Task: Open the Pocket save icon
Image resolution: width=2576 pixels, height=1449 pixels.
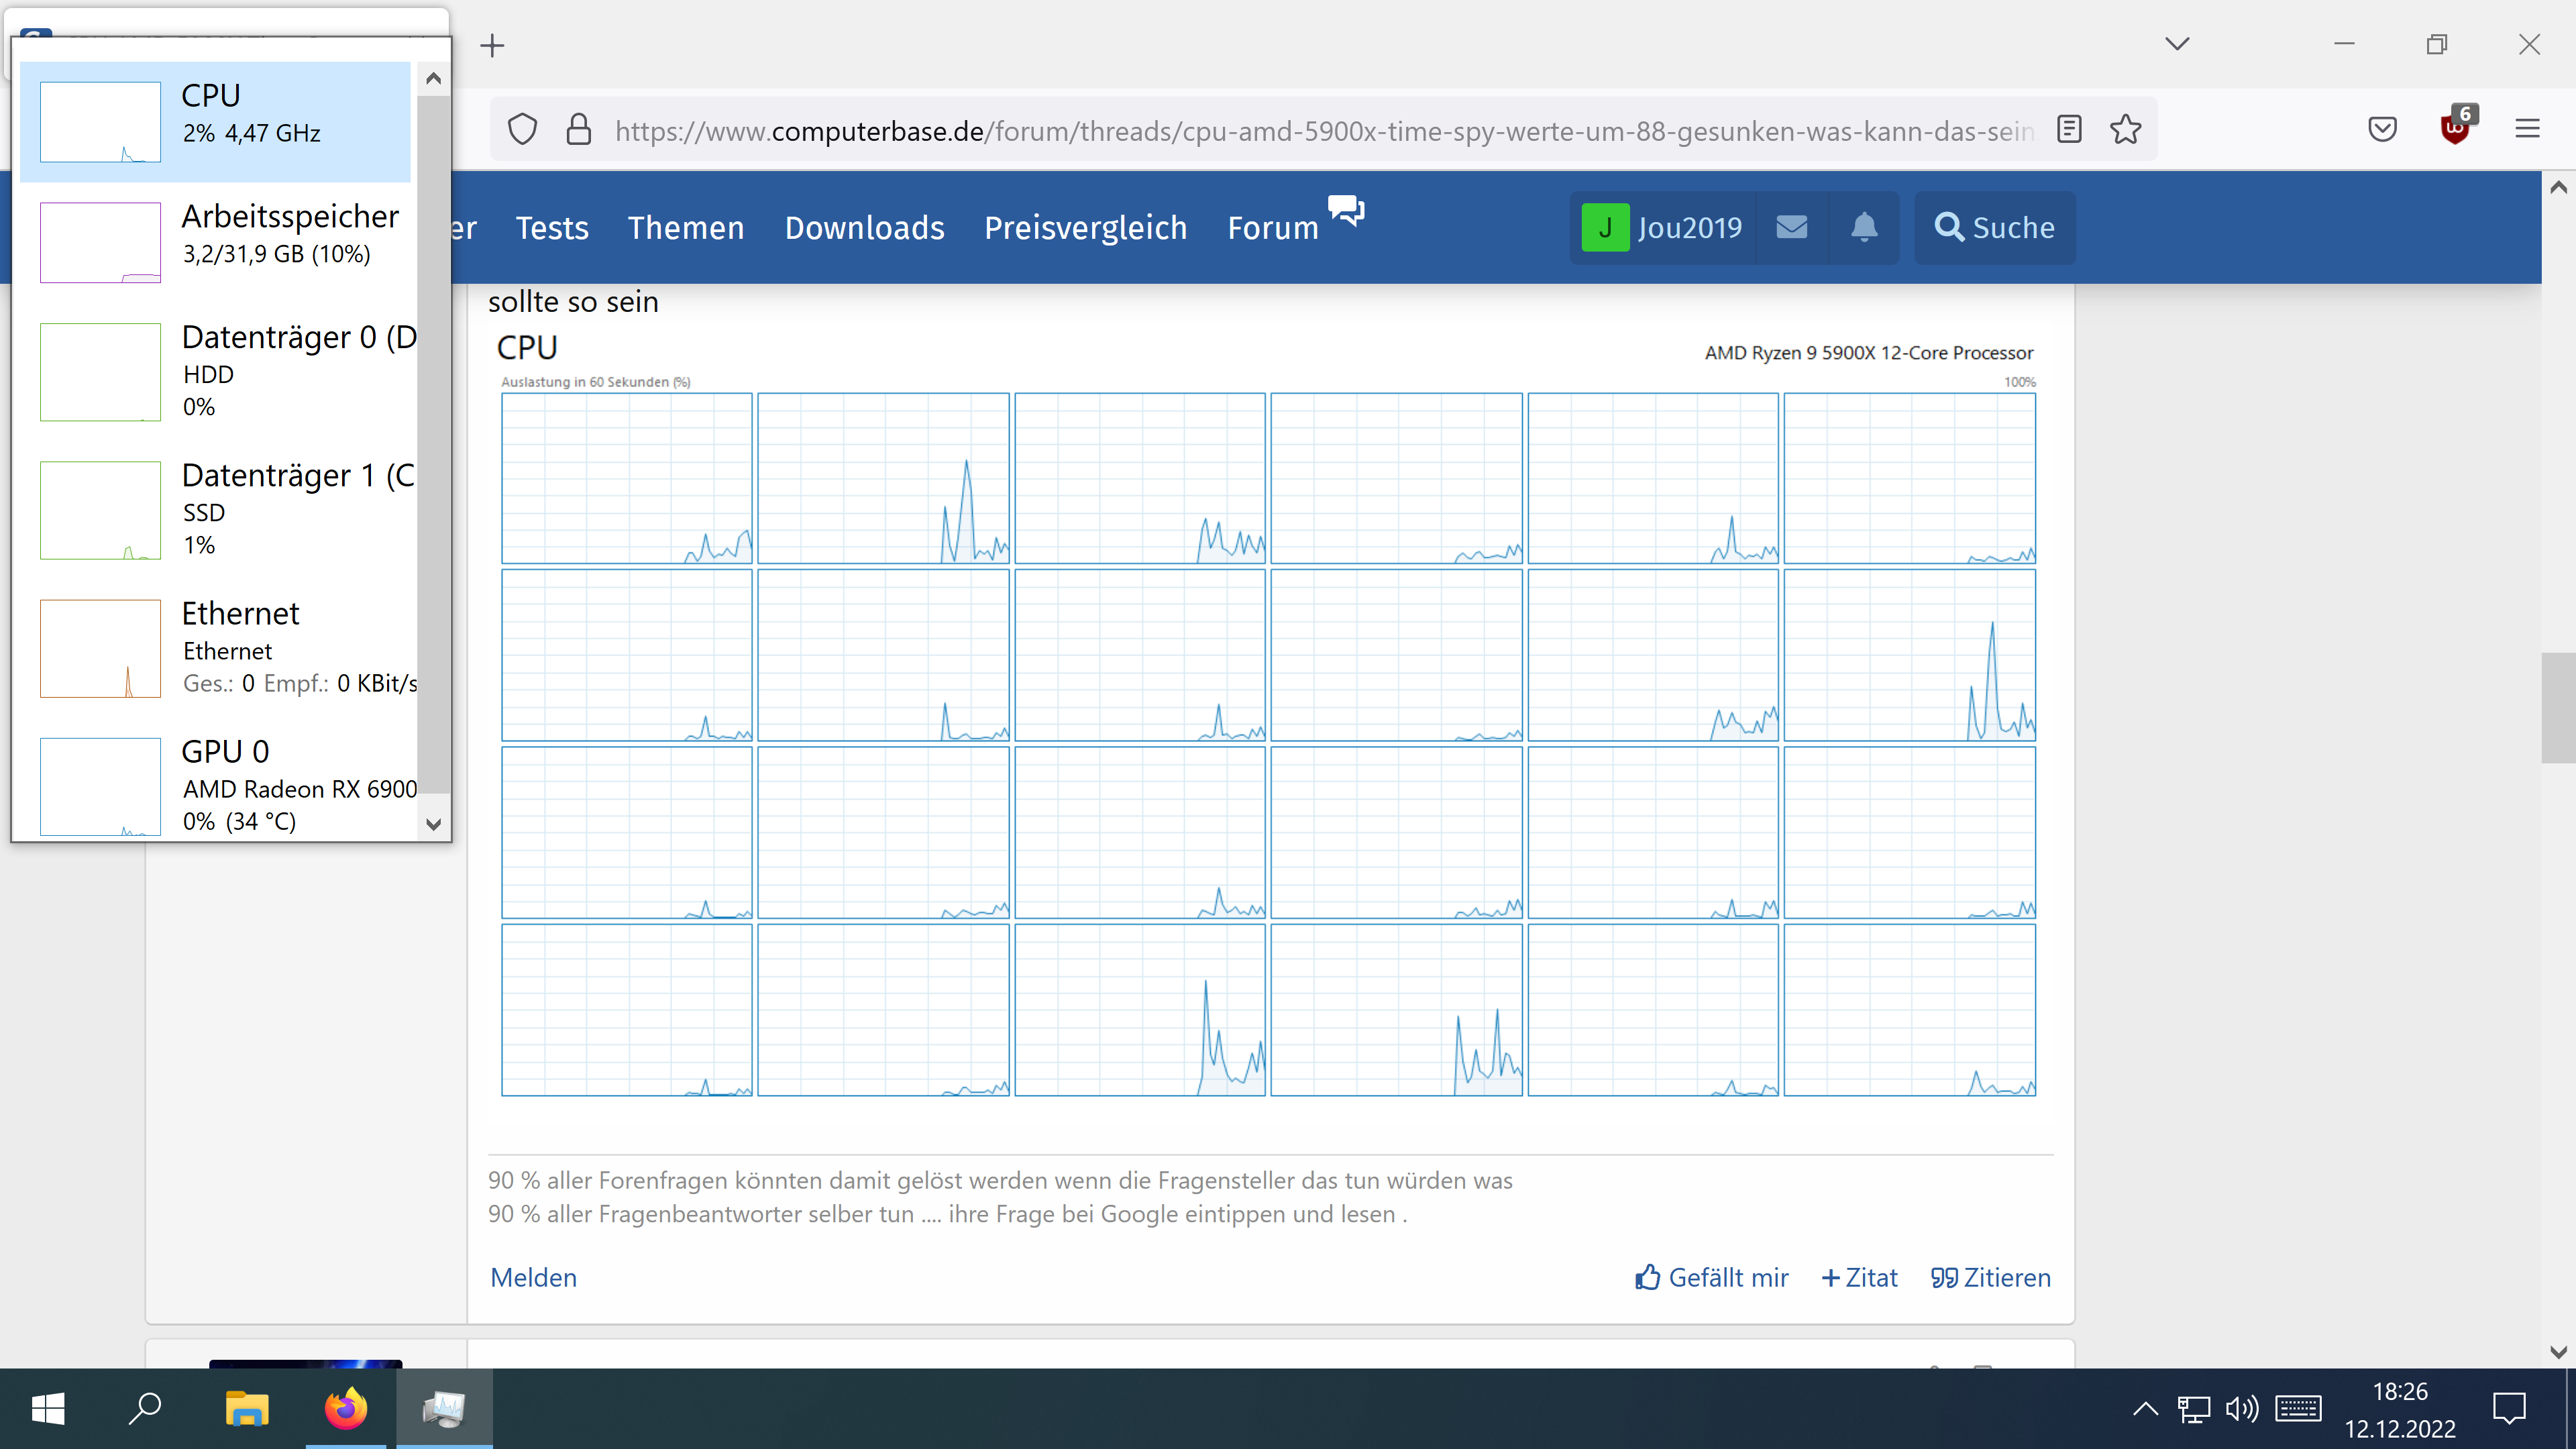Action: coord(2382,130)
